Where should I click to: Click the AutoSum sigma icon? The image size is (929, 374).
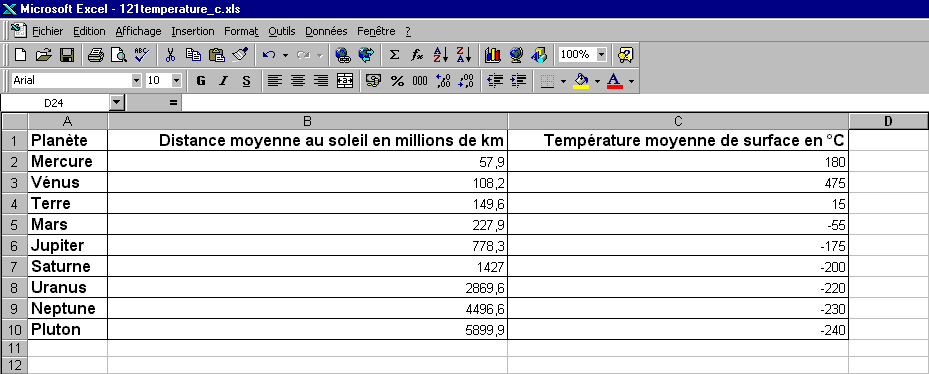(x=395, y=55)
